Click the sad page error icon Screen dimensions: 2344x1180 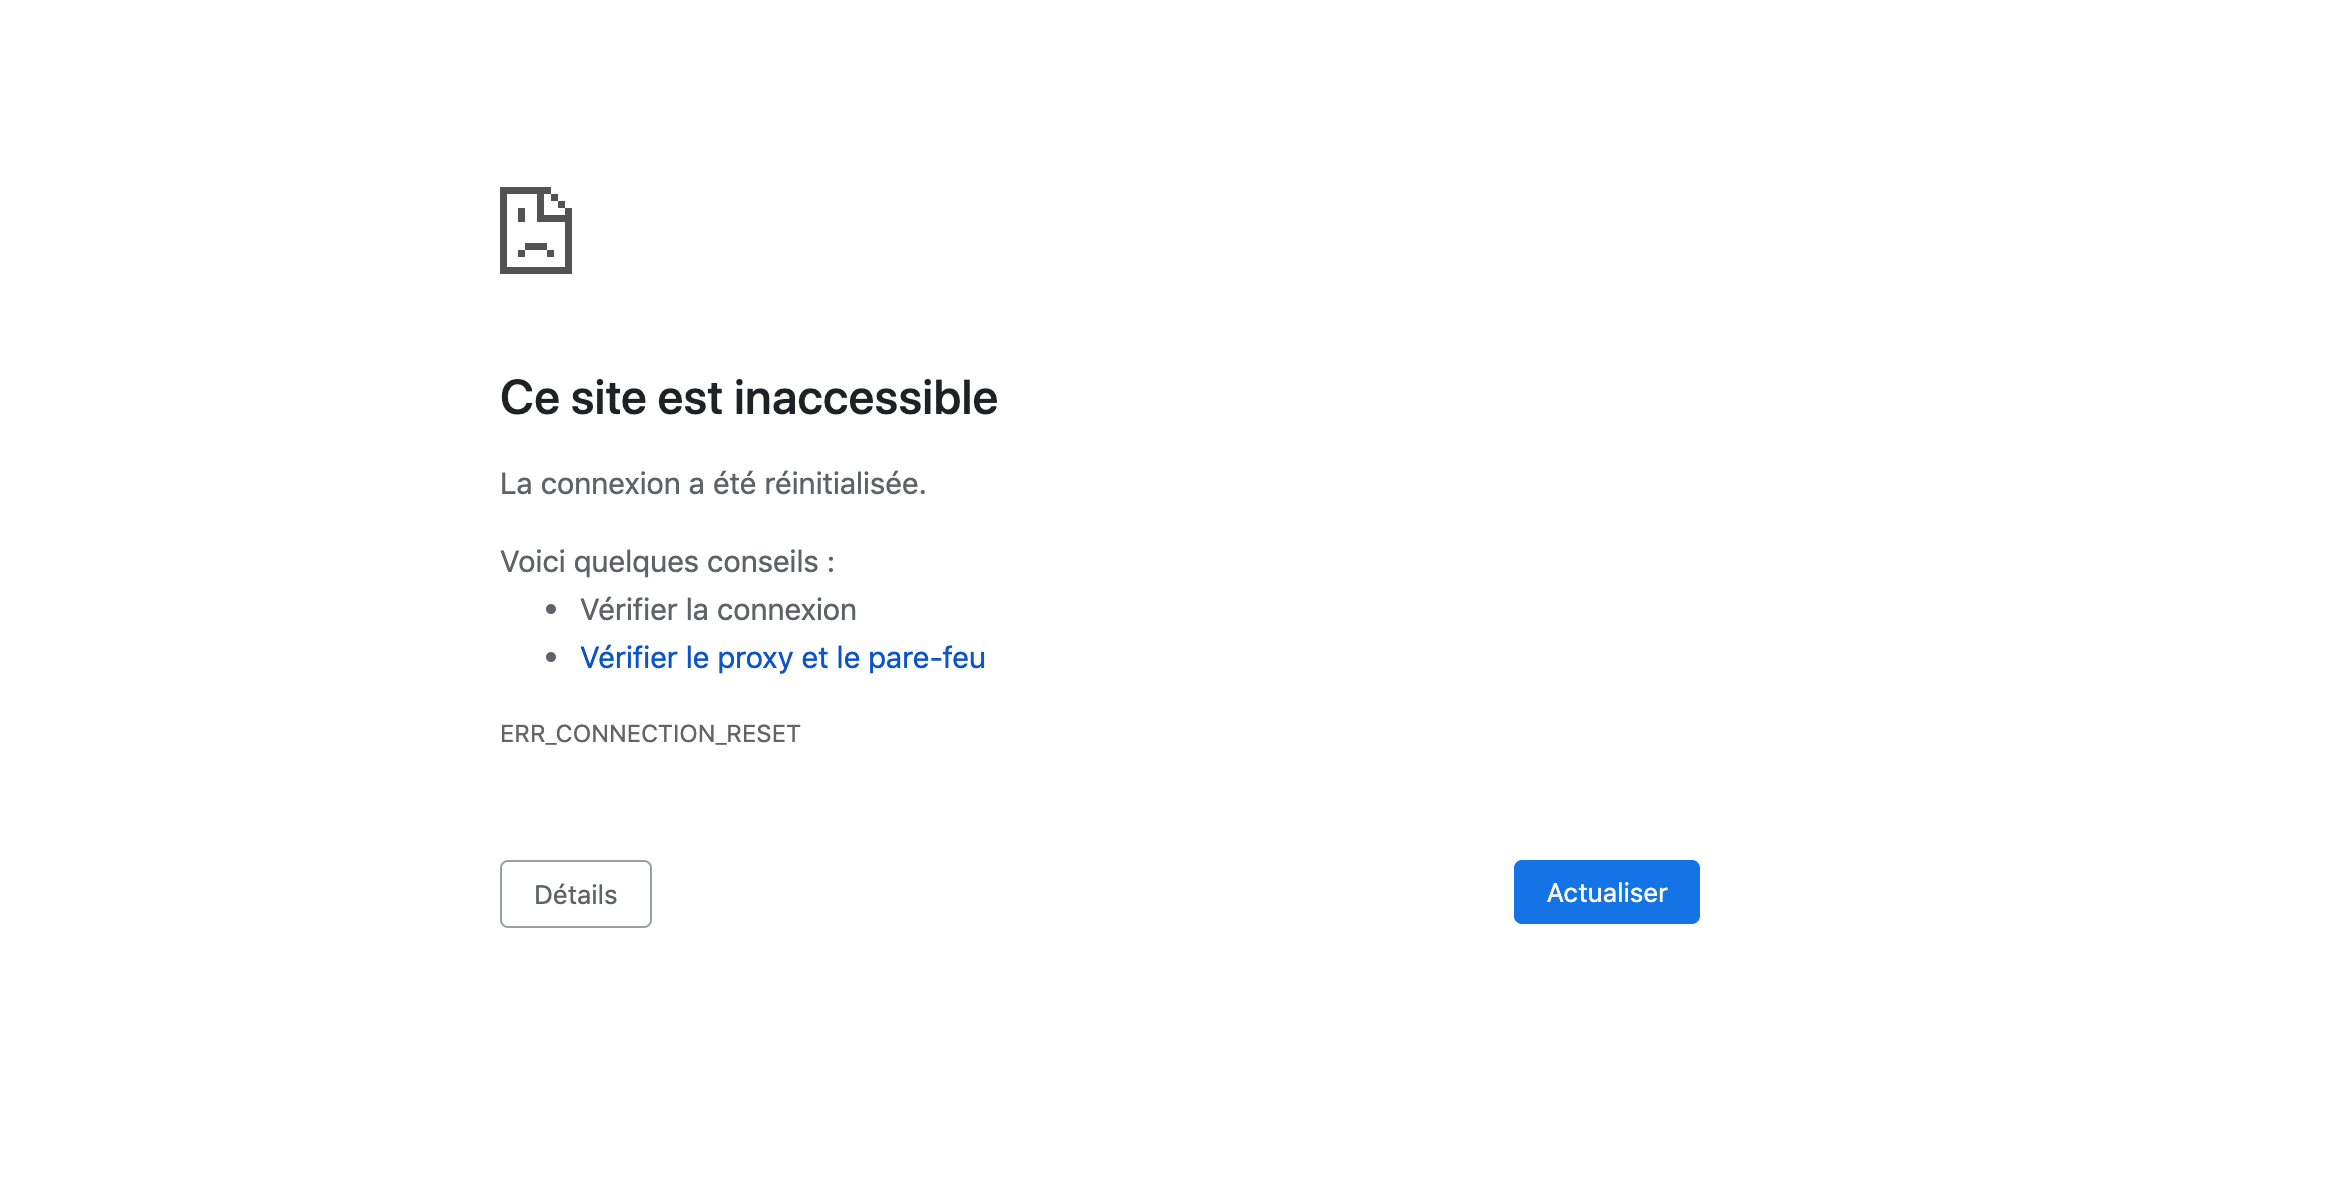click(536, 230)
